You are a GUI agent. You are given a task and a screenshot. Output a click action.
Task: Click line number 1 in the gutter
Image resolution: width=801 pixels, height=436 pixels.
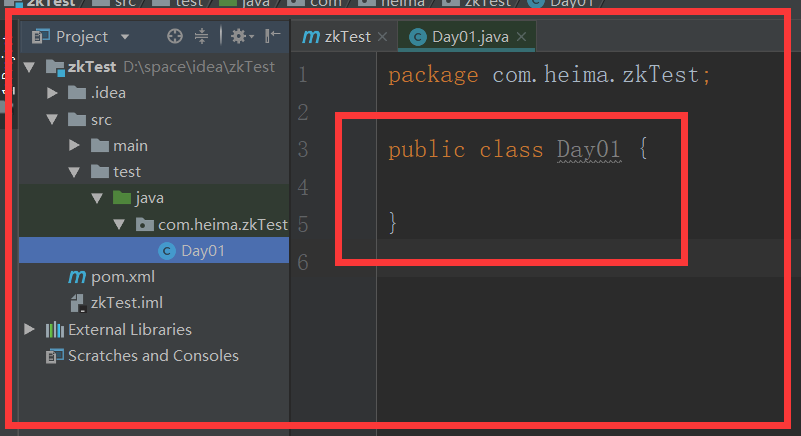303,75
